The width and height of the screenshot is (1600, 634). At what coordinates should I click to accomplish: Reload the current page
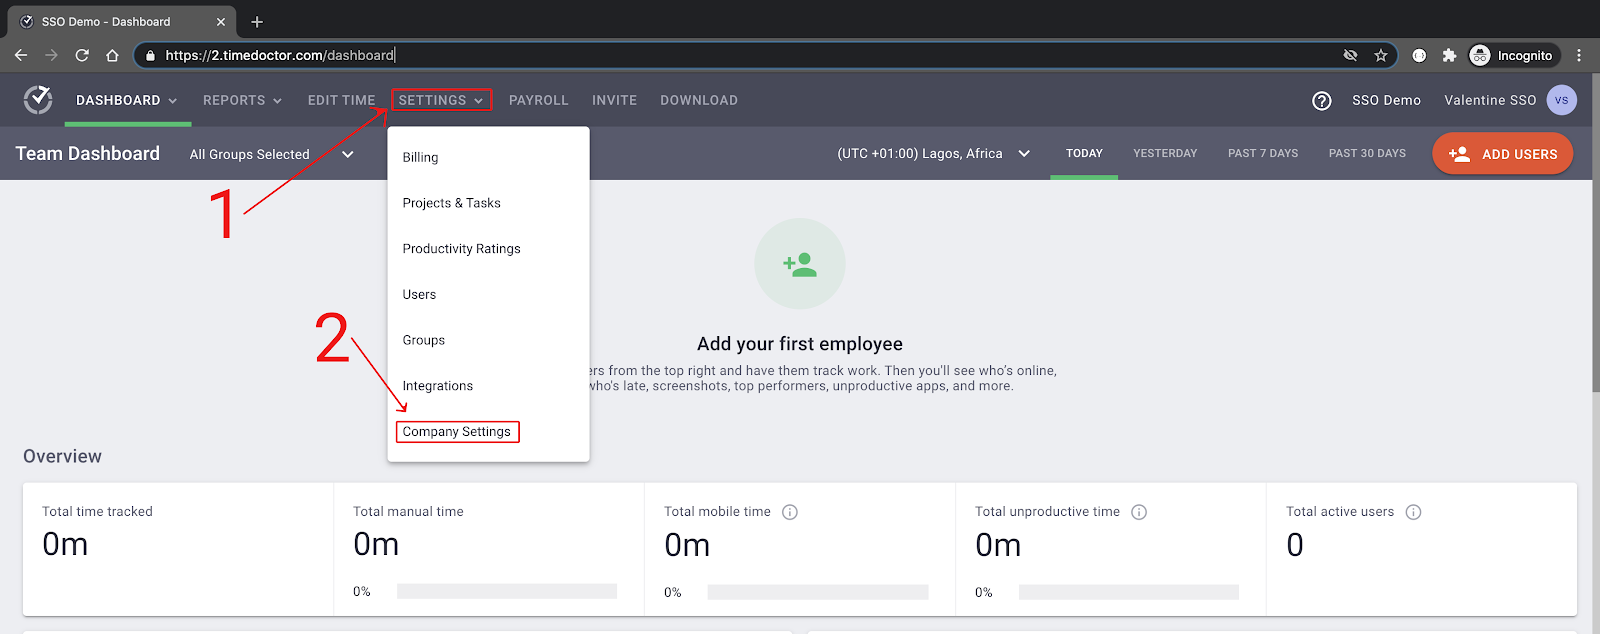(x=82, y=55)
